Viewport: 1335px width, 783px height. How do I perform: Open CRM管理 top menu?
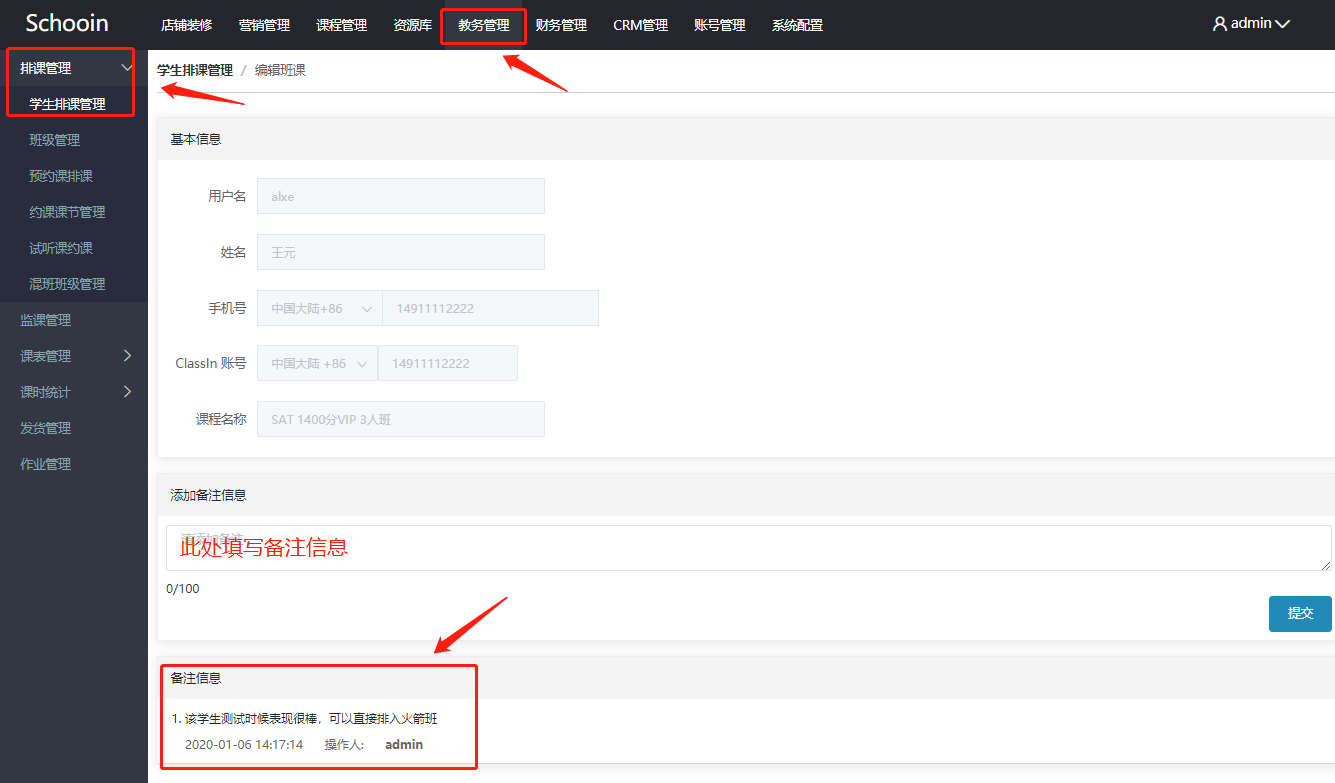coord(641,25)
